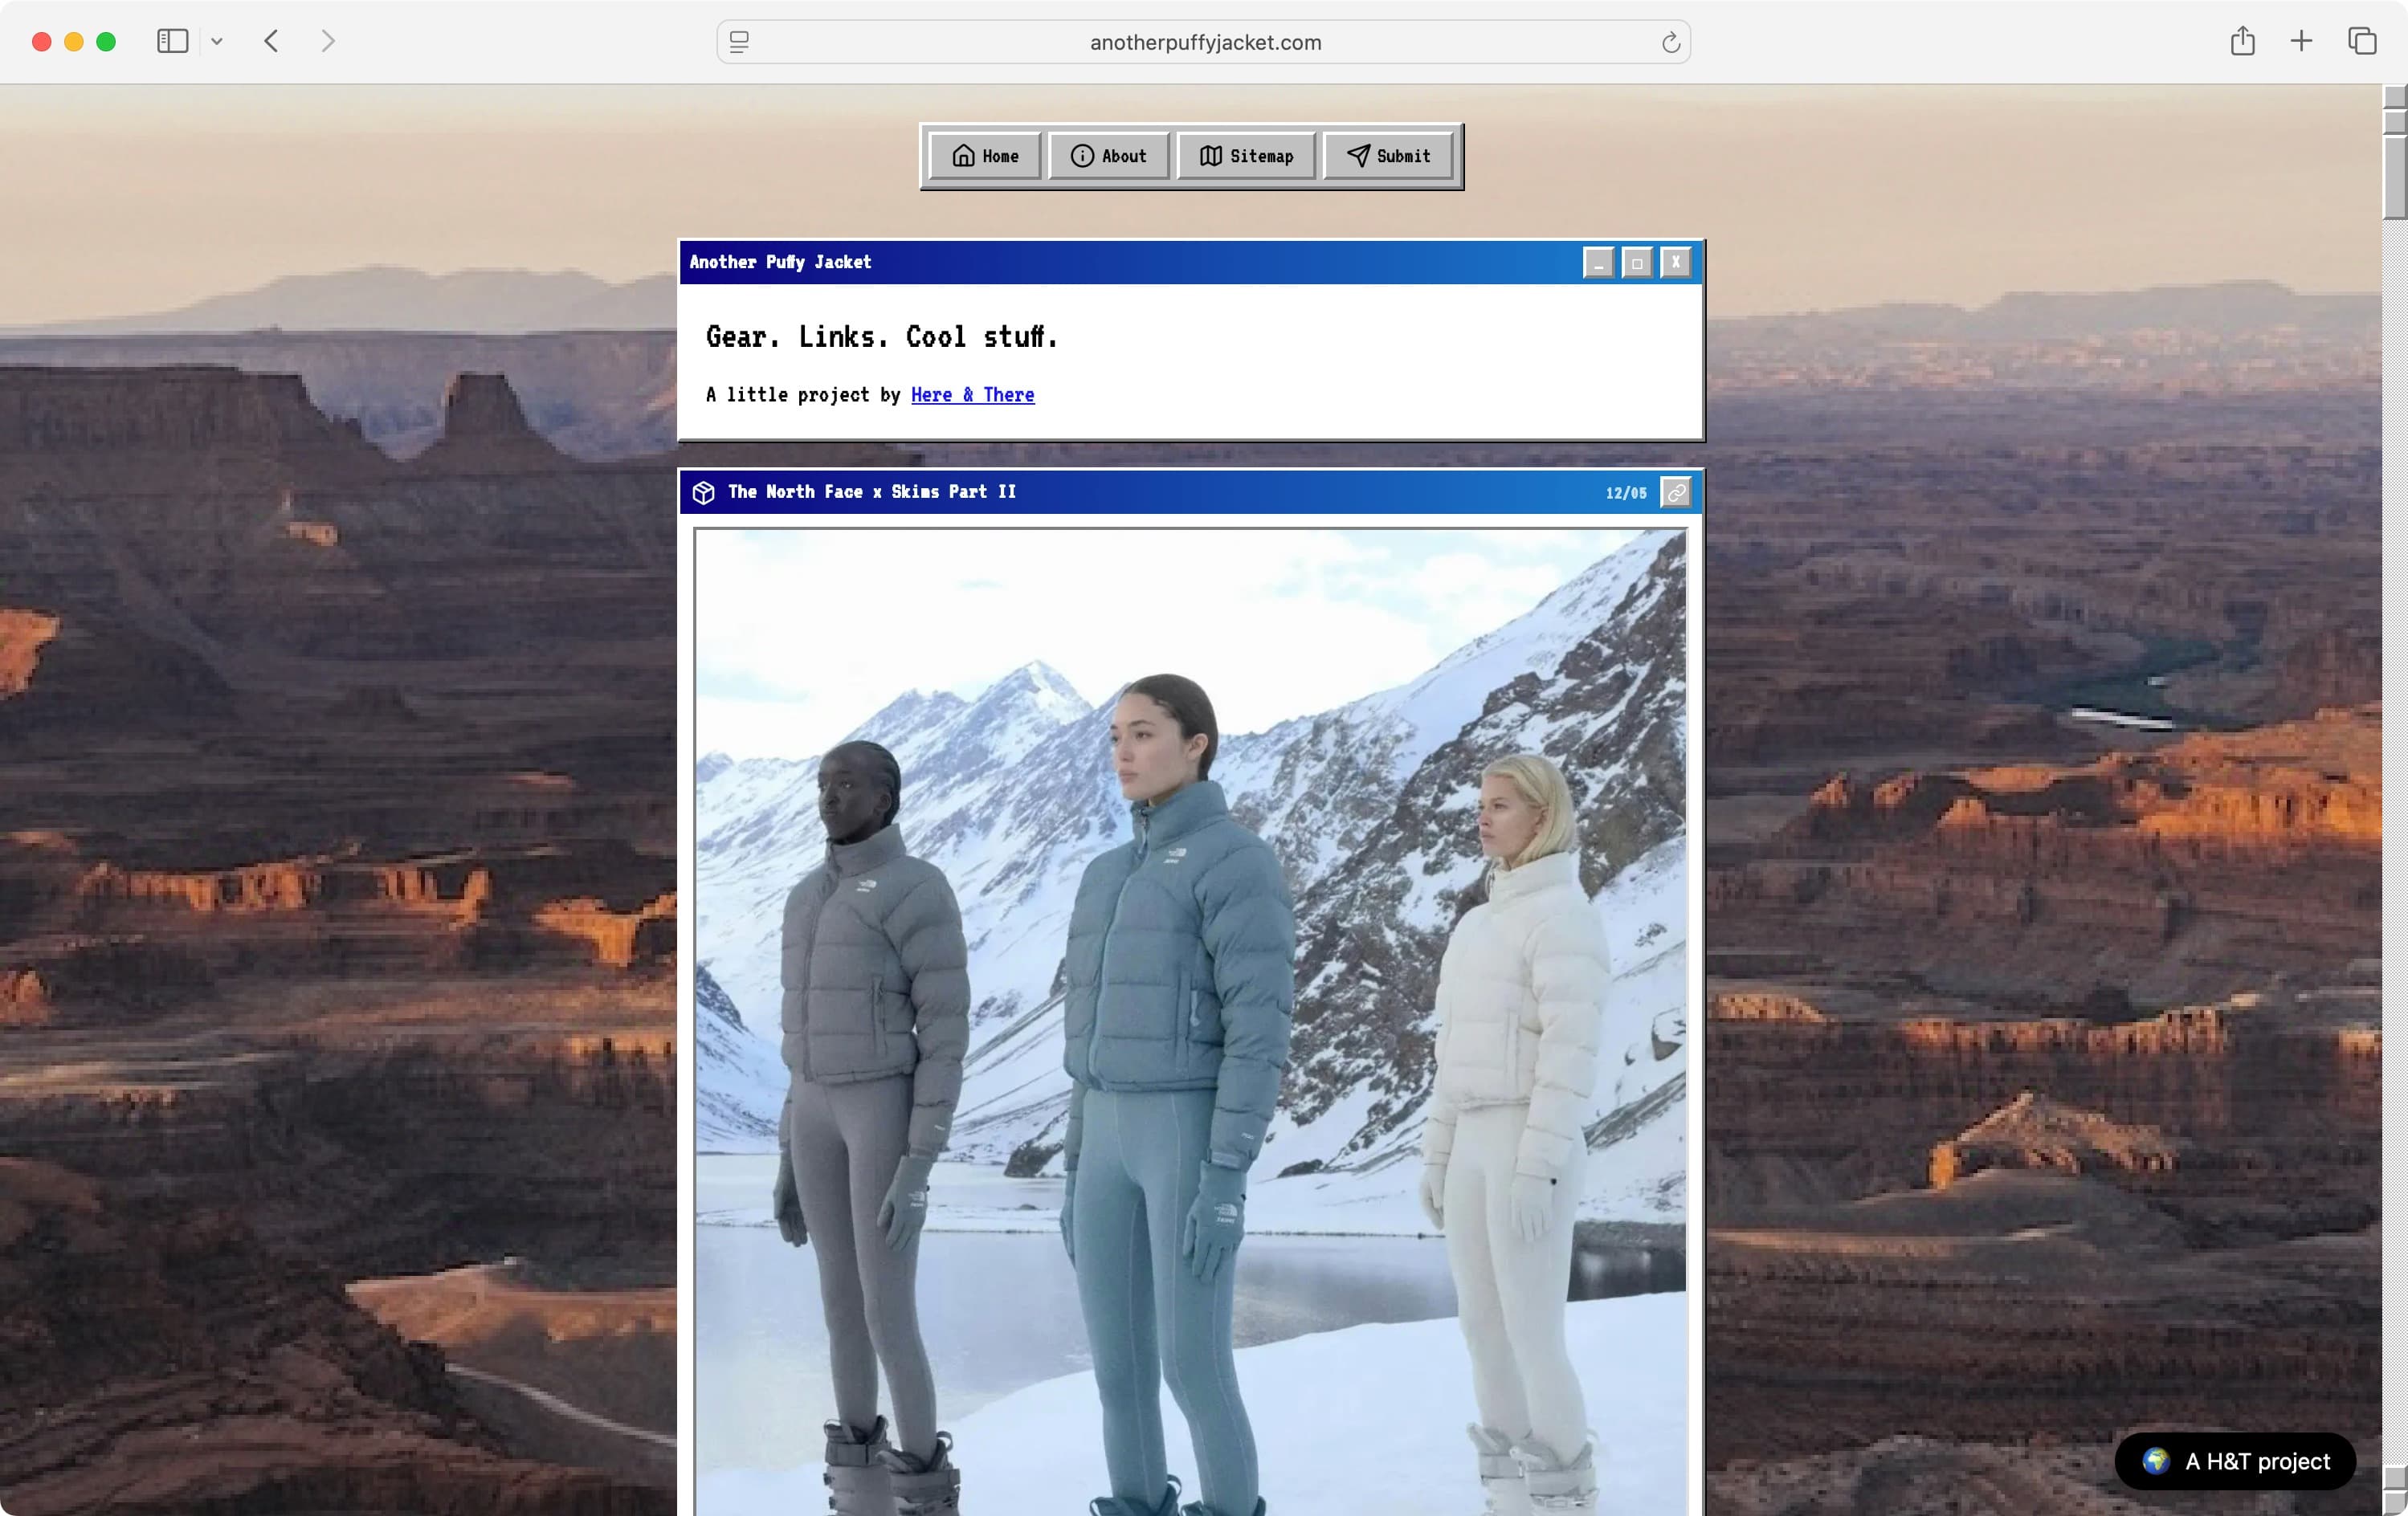Open a new tab with plus icon
The width and height of the screenshot is (2408, 1516).
pyautogui.click(x=2301, y=42)
